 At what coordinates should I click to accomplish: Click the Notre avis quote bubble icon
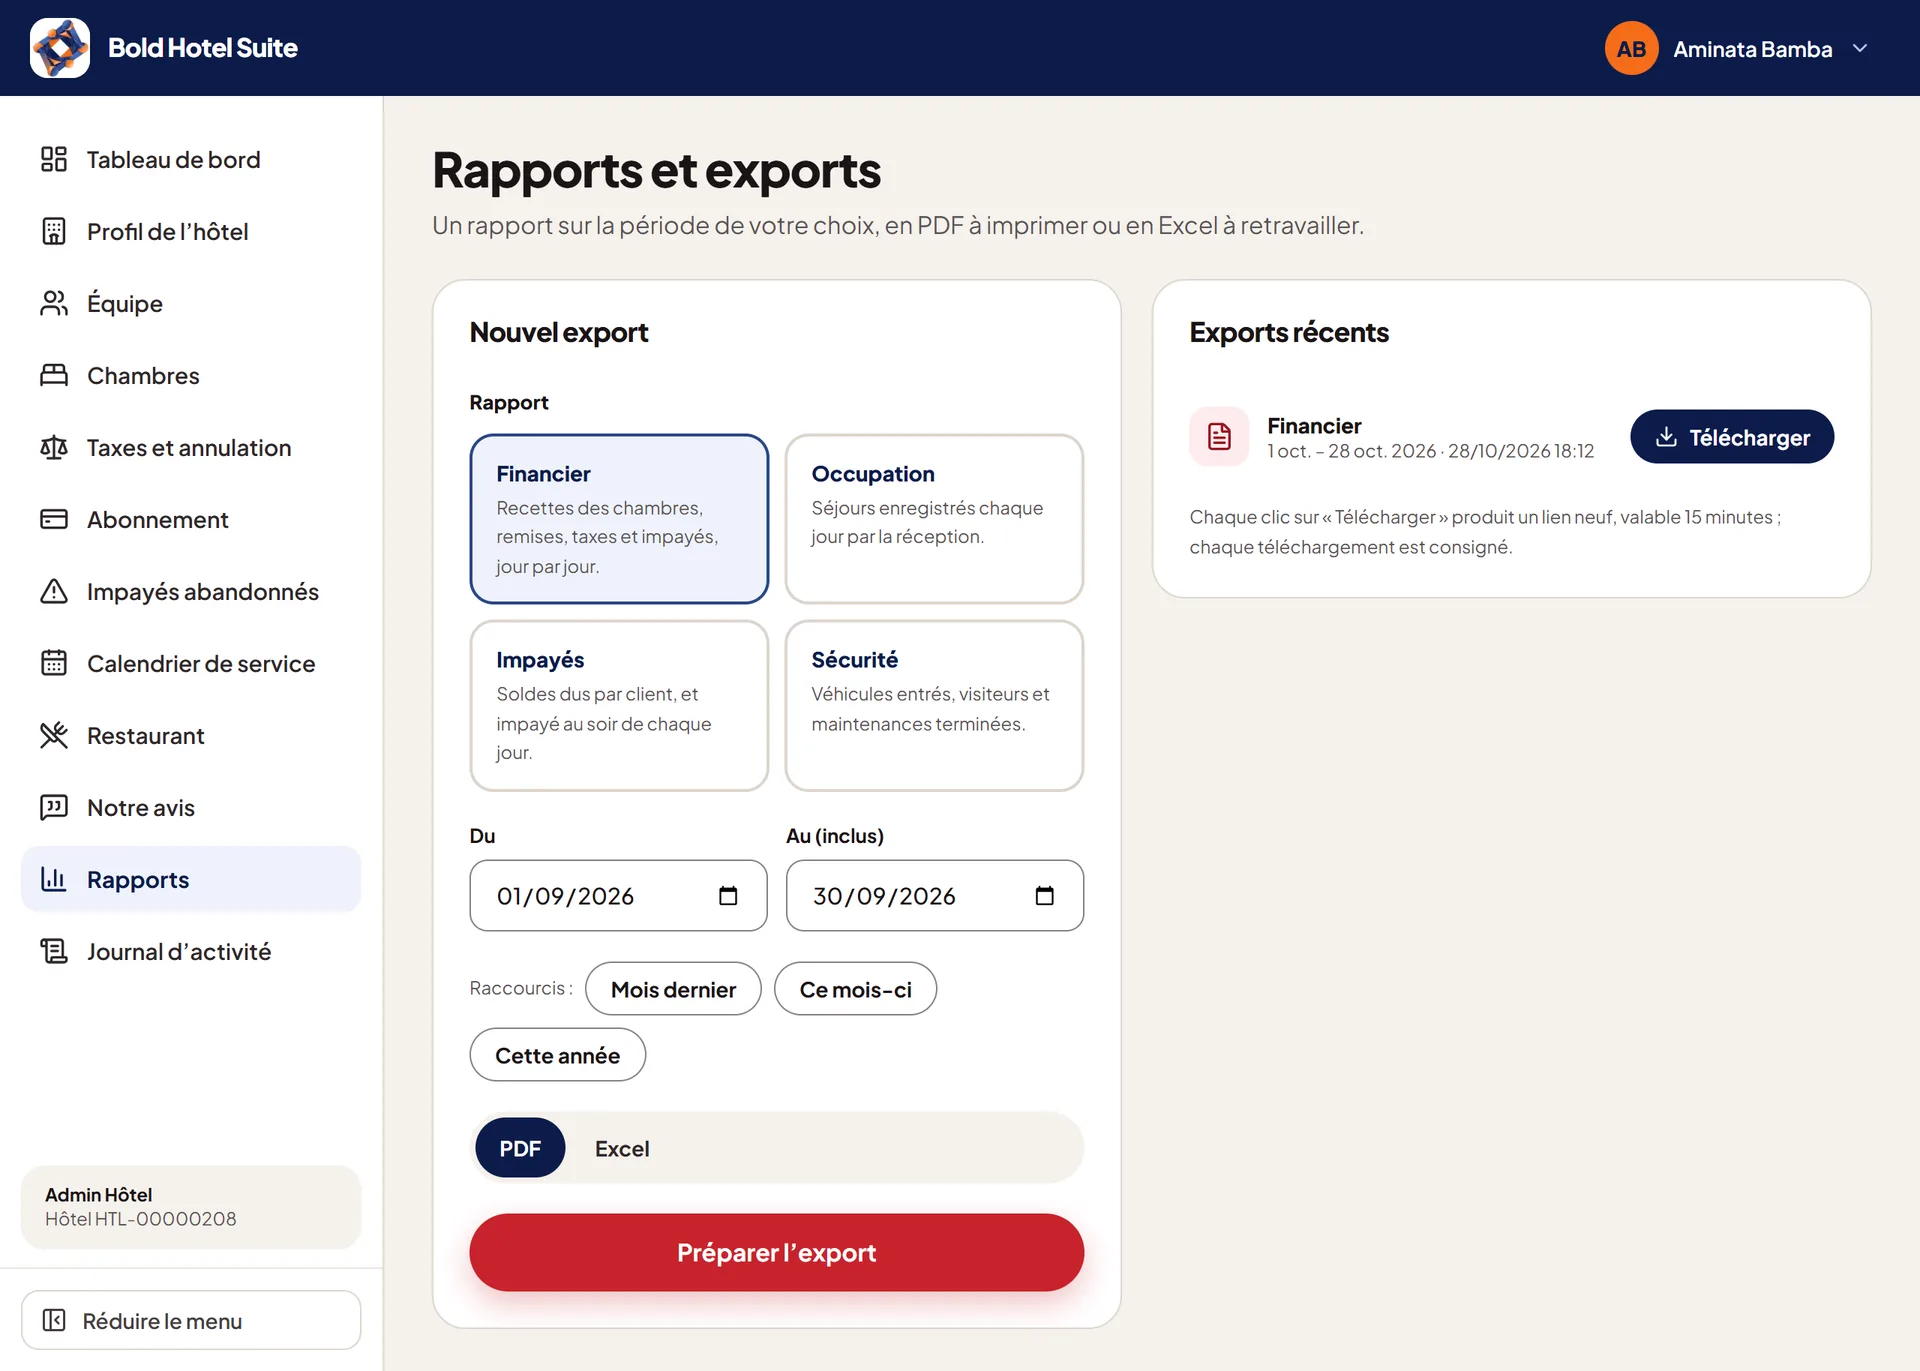[54, 807]
